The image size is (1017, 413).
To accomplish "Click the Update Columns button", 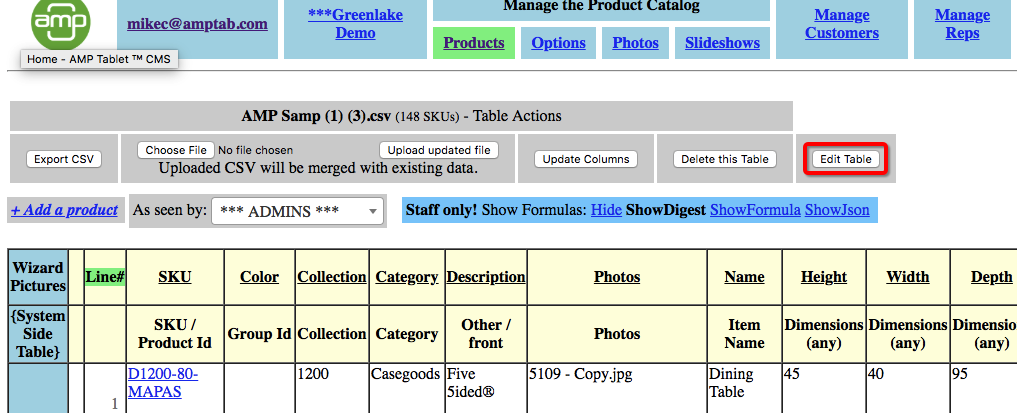I will 586,159.
